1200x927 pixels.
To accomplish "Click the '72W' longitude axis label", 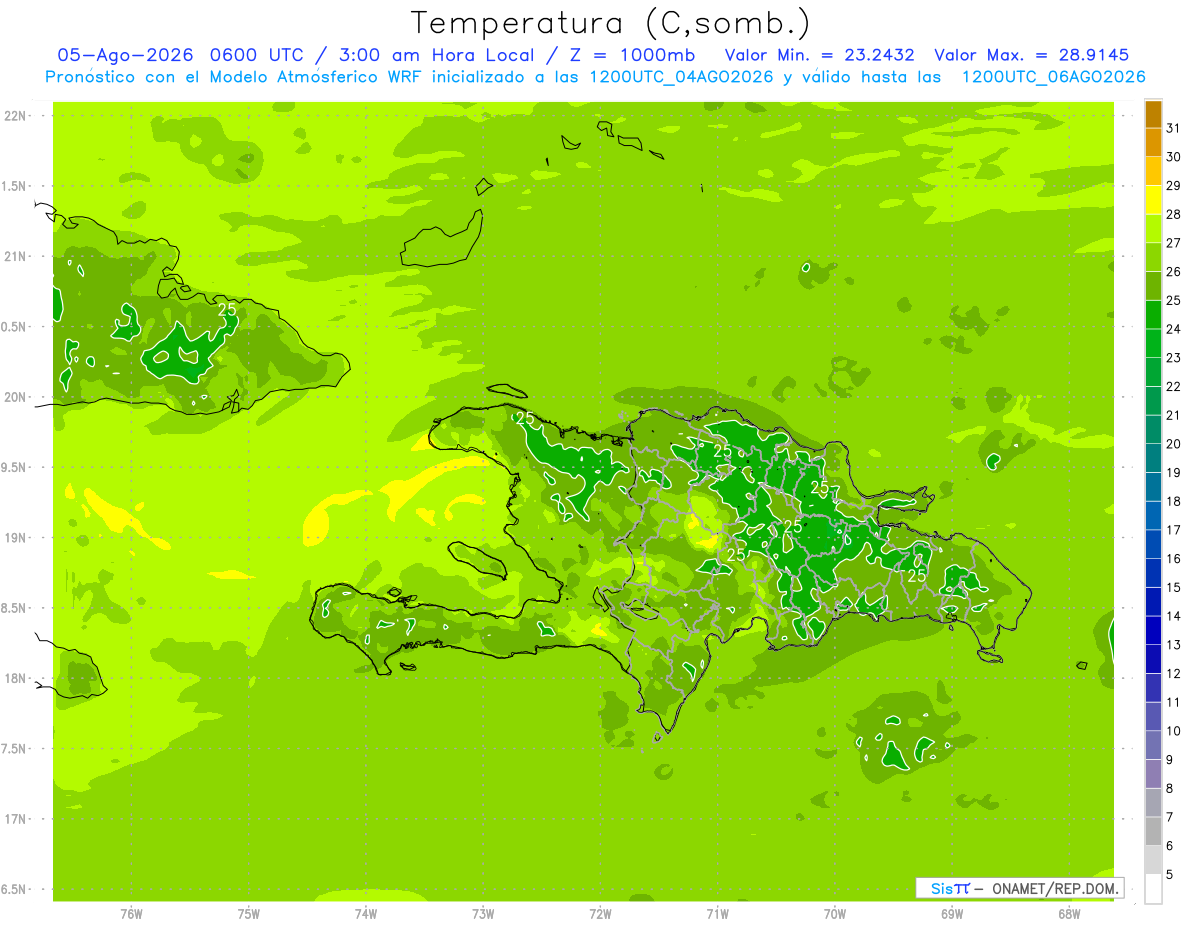I will point(600,914).
